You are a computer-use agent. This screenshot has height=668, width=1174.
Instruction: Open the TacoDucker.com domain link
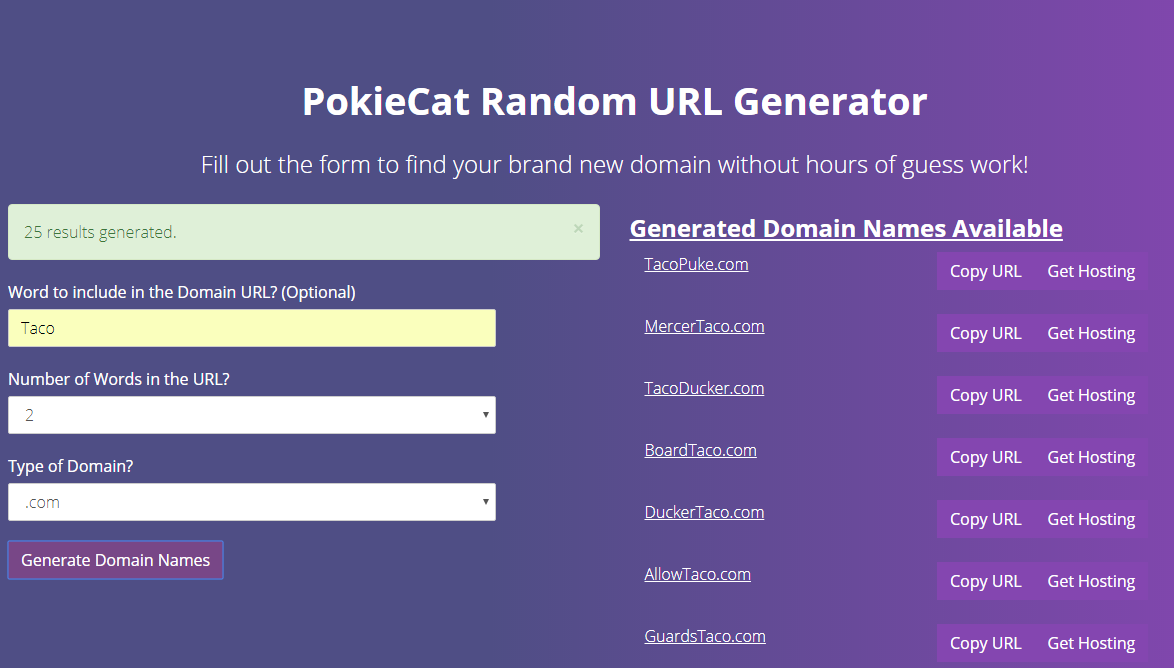click(x=704, y=388)
